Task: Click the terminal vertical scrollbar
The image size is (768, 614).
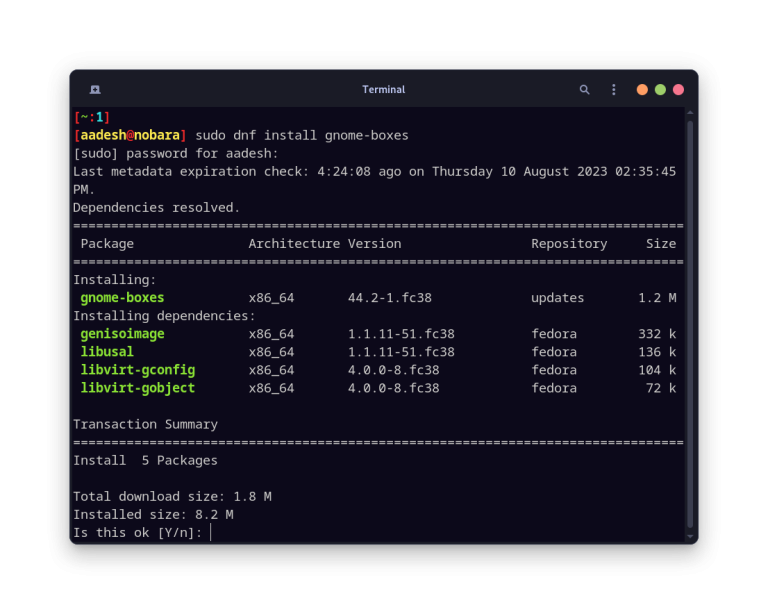Action: [x=689, y=320]
